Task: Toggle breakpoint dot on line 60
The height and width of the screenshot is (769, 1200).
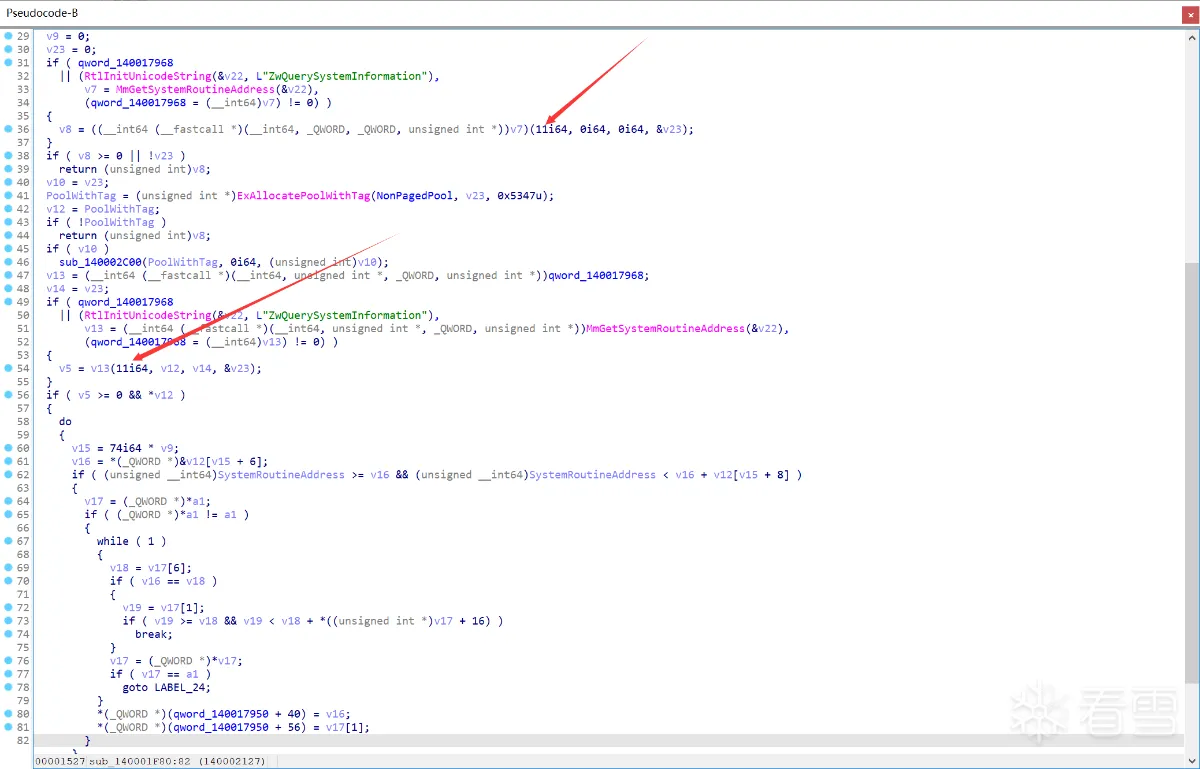Action: (9, 448)
